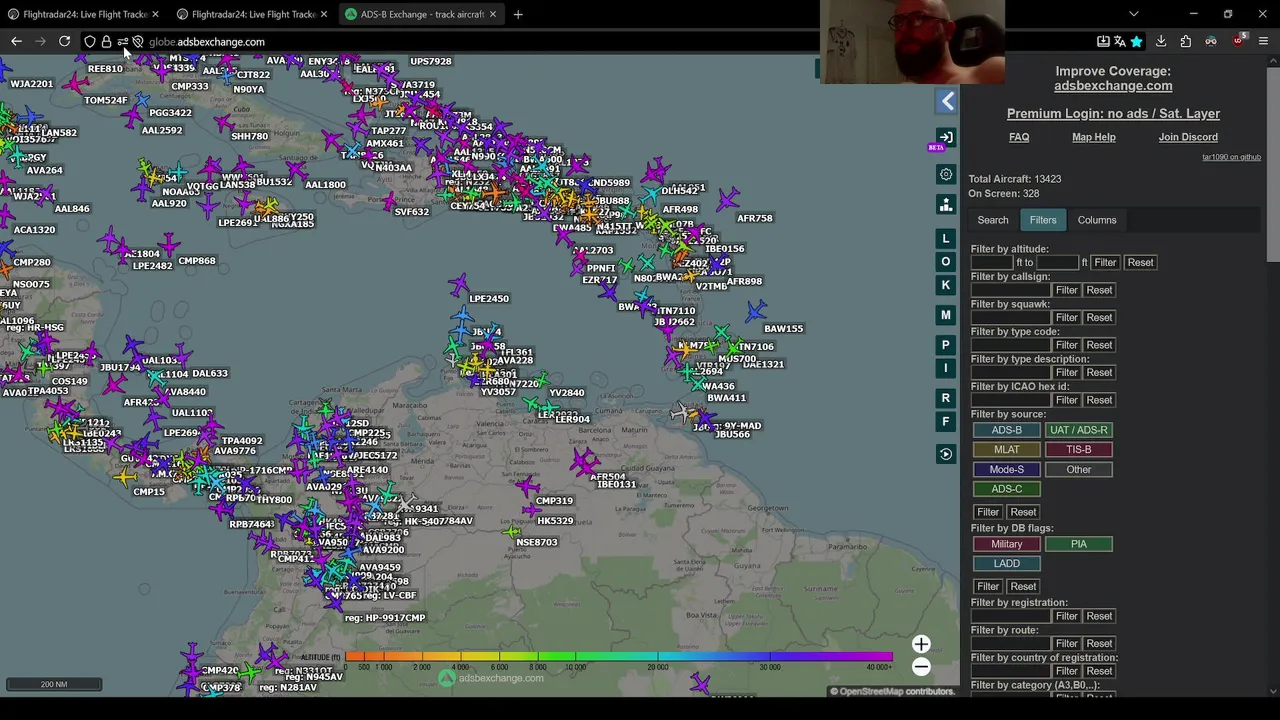Toggle the I map button
This screenshot has width=1280, height=720.
point(946,368)
